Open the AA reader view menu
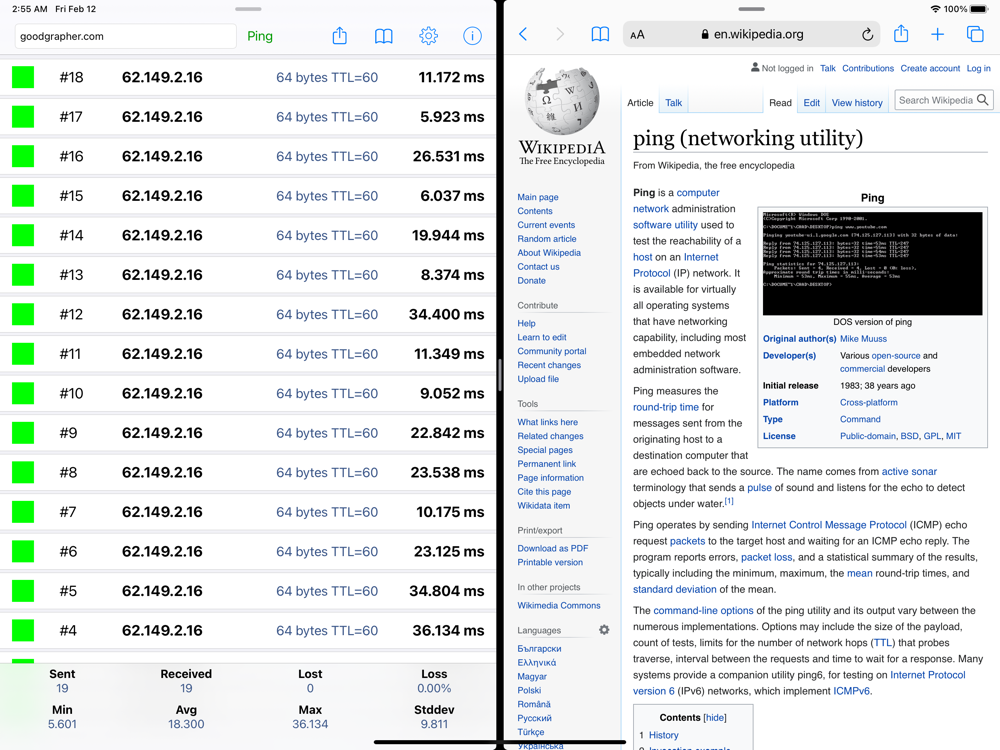Viewport: 1000px width, 750px height. 637,35
